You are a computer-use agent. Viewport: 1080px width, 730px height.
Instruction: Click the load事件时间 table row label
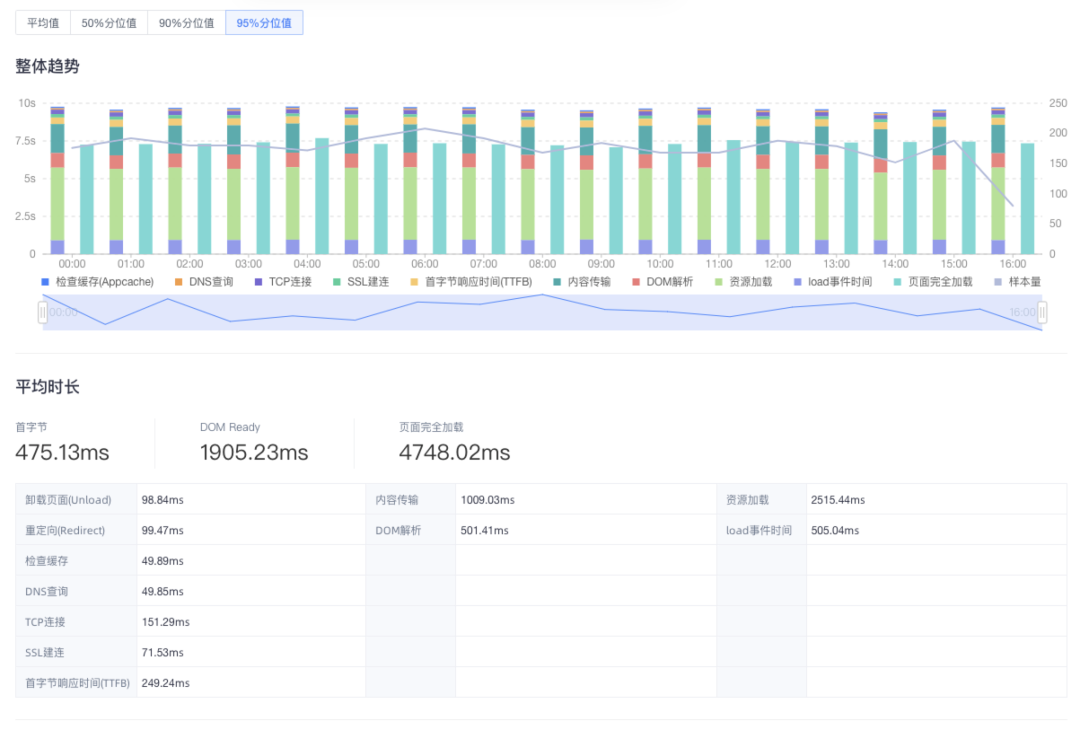[x=758, y=530]
